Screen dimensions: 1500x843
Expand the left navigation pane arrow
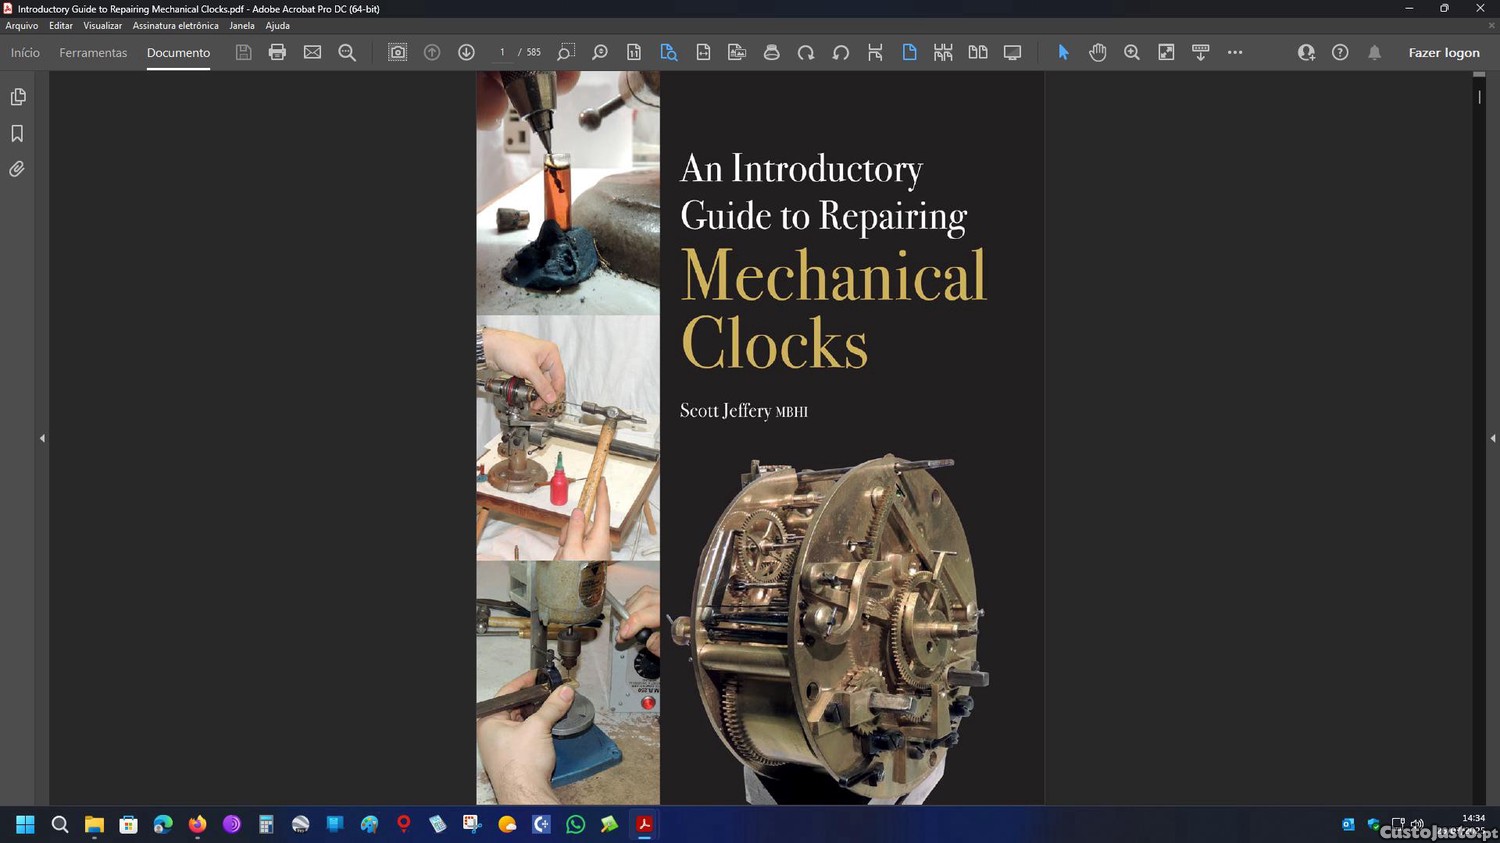coord(42,438)
